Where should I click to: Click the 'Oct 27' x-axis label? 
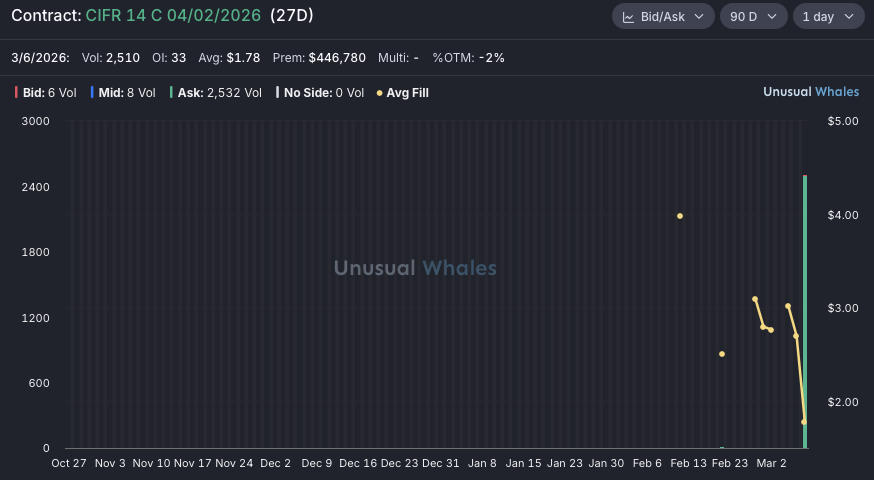pyautogui.click(x=69, y=463)
